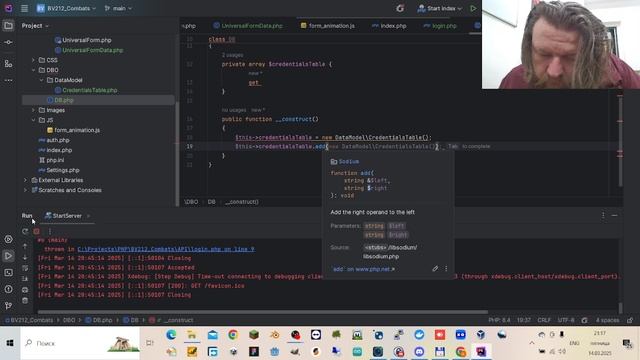
Task: Rerun StartServer with the rerun icon
Action: pyautogui.click(x=25, y=231)
